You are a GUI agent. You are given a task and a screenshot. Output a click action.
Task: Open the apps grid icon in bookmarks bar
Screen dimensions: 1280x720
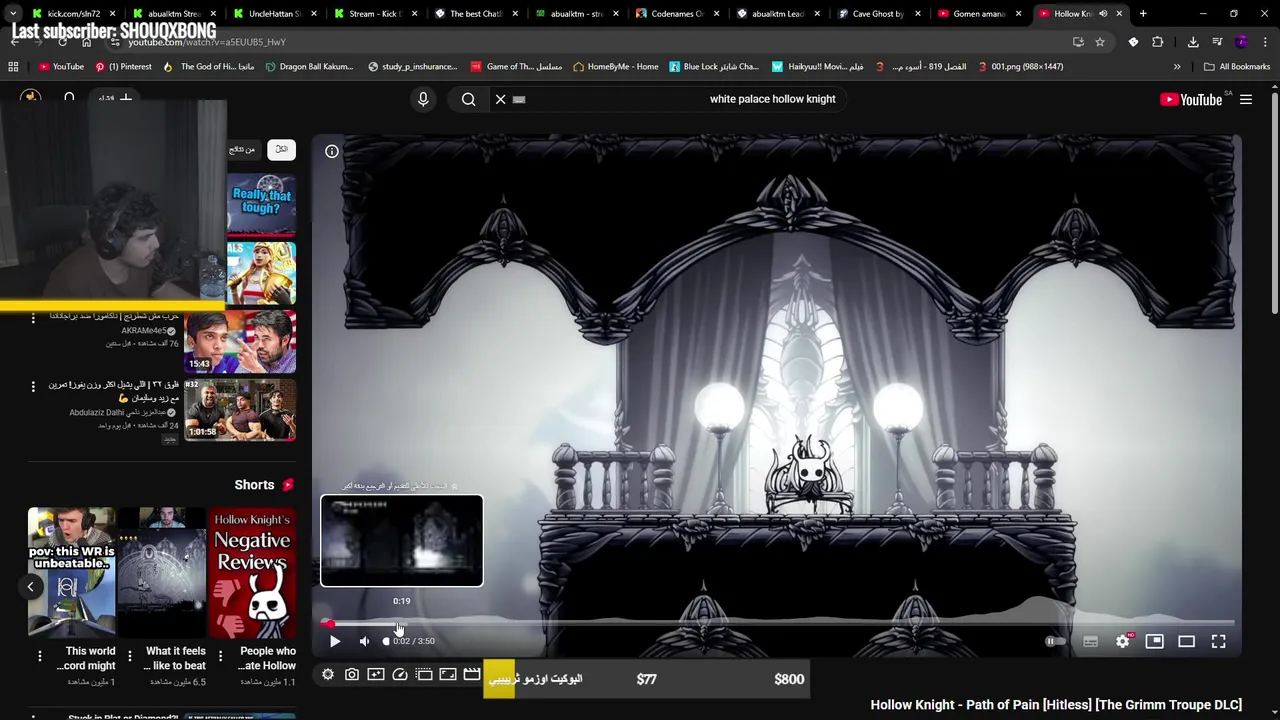(13, 67)
